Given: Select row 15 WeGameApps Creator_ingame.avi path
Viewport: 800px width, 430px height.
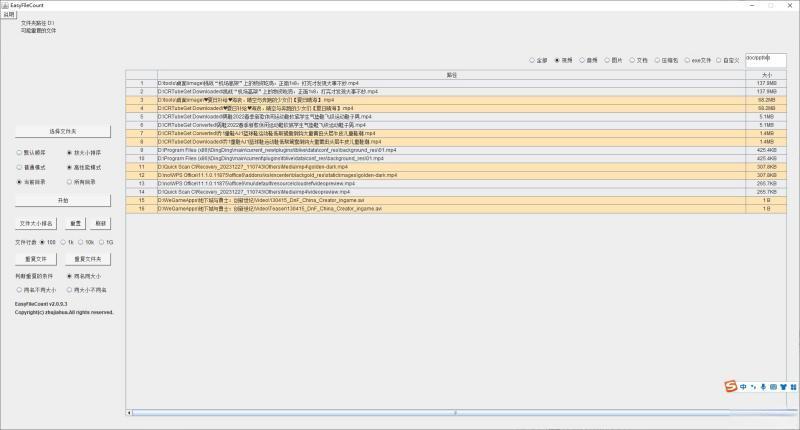Looking at the screenshot, I should (452, 200).
